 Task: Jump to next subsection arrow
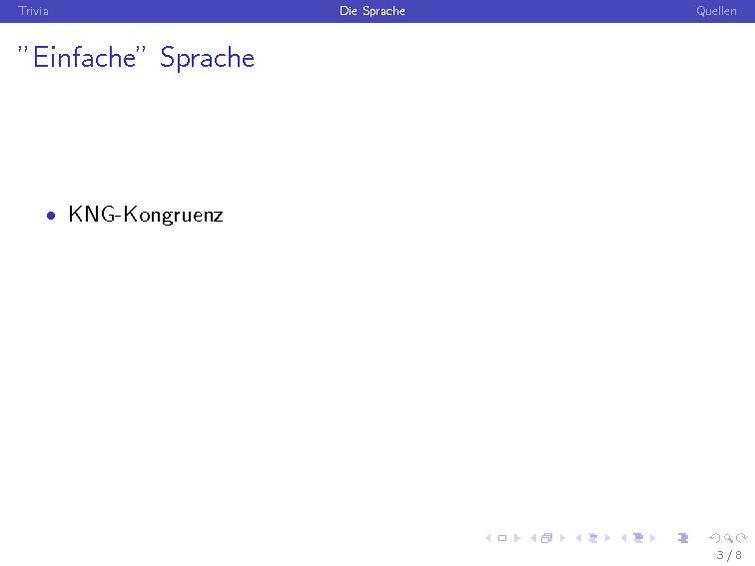[x=607, y=538]
